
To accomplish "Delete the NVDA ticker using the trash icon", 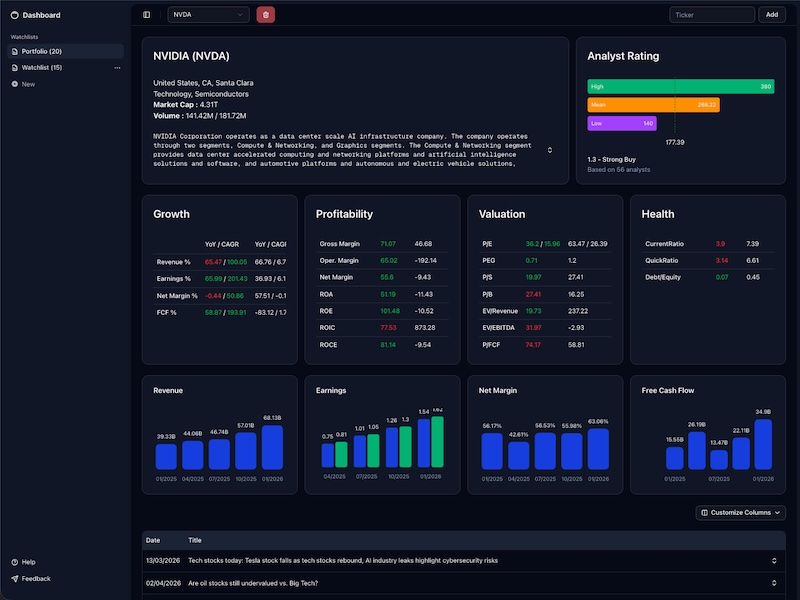I will click(x=263, y=14).
